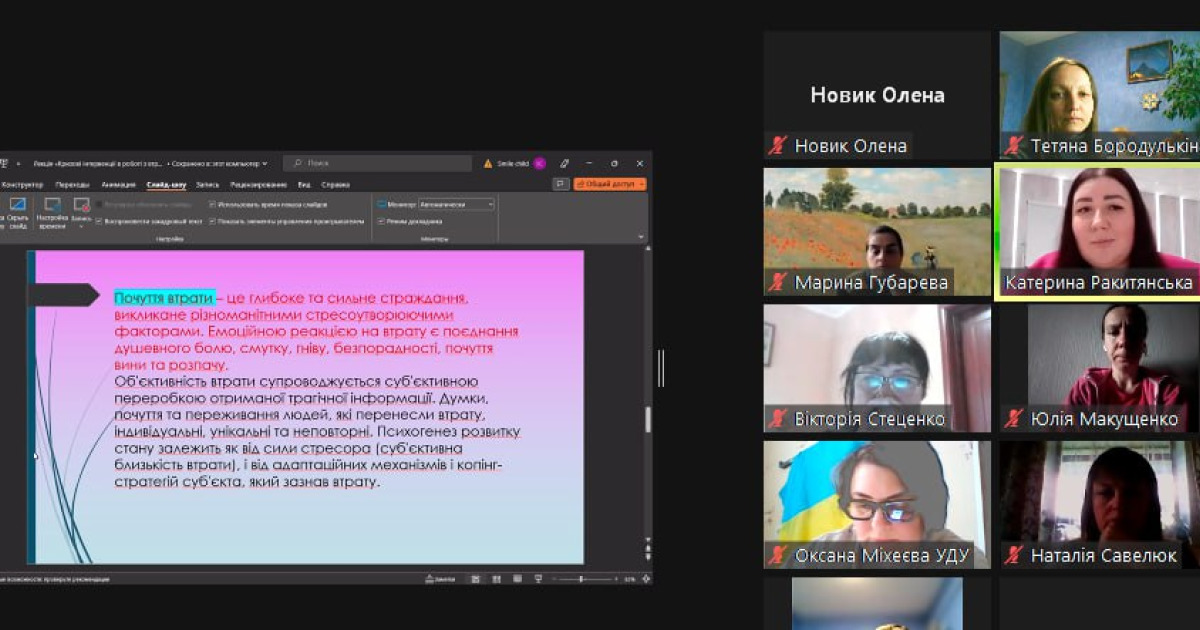
Task: Open the Transitions ribbon tab
Action: coord(72,185)
